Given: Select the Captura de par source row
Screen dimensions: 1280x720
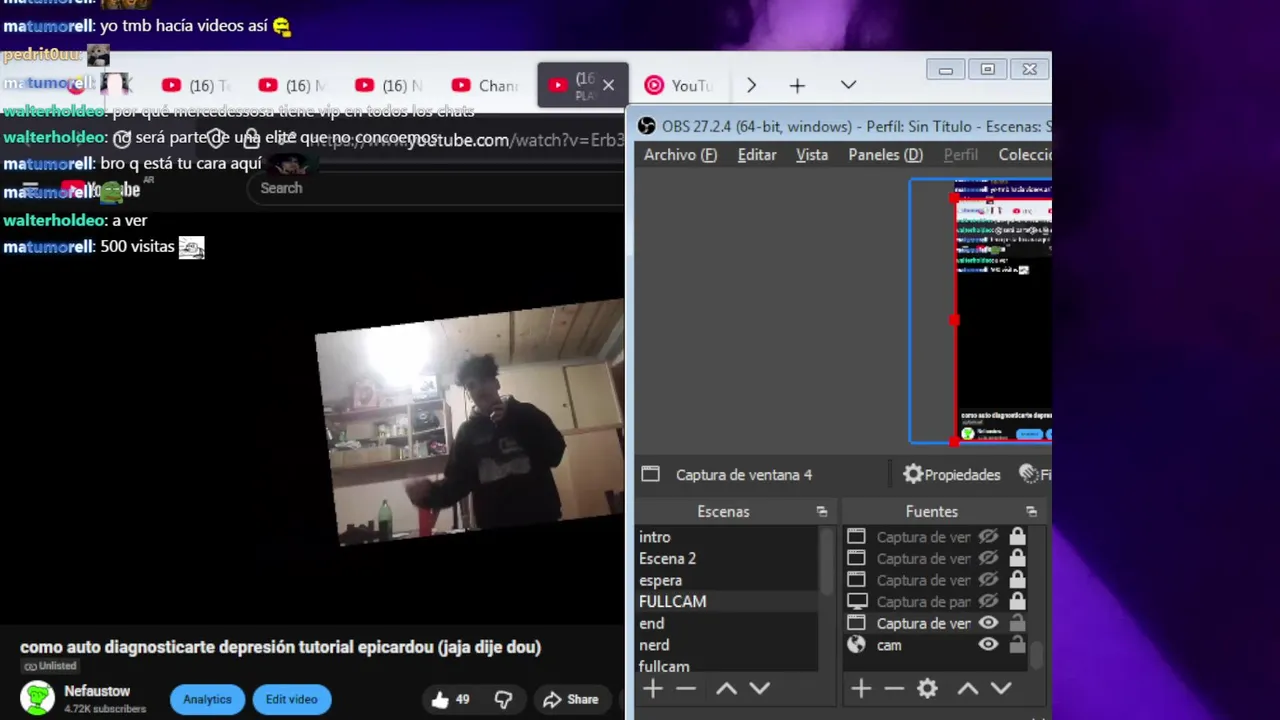Looking at the screenshot, I should [937, 601].
